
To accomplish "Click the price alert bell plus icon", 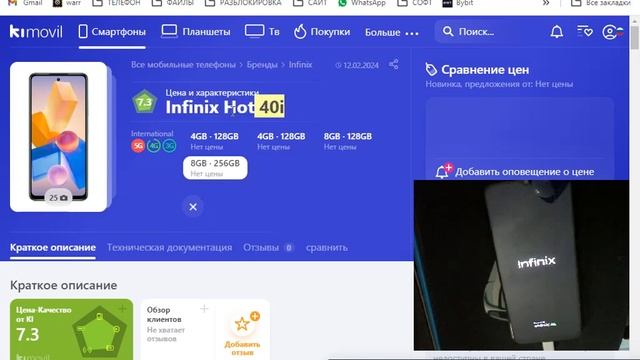I will pyautogui.click(x=443, y=171).
